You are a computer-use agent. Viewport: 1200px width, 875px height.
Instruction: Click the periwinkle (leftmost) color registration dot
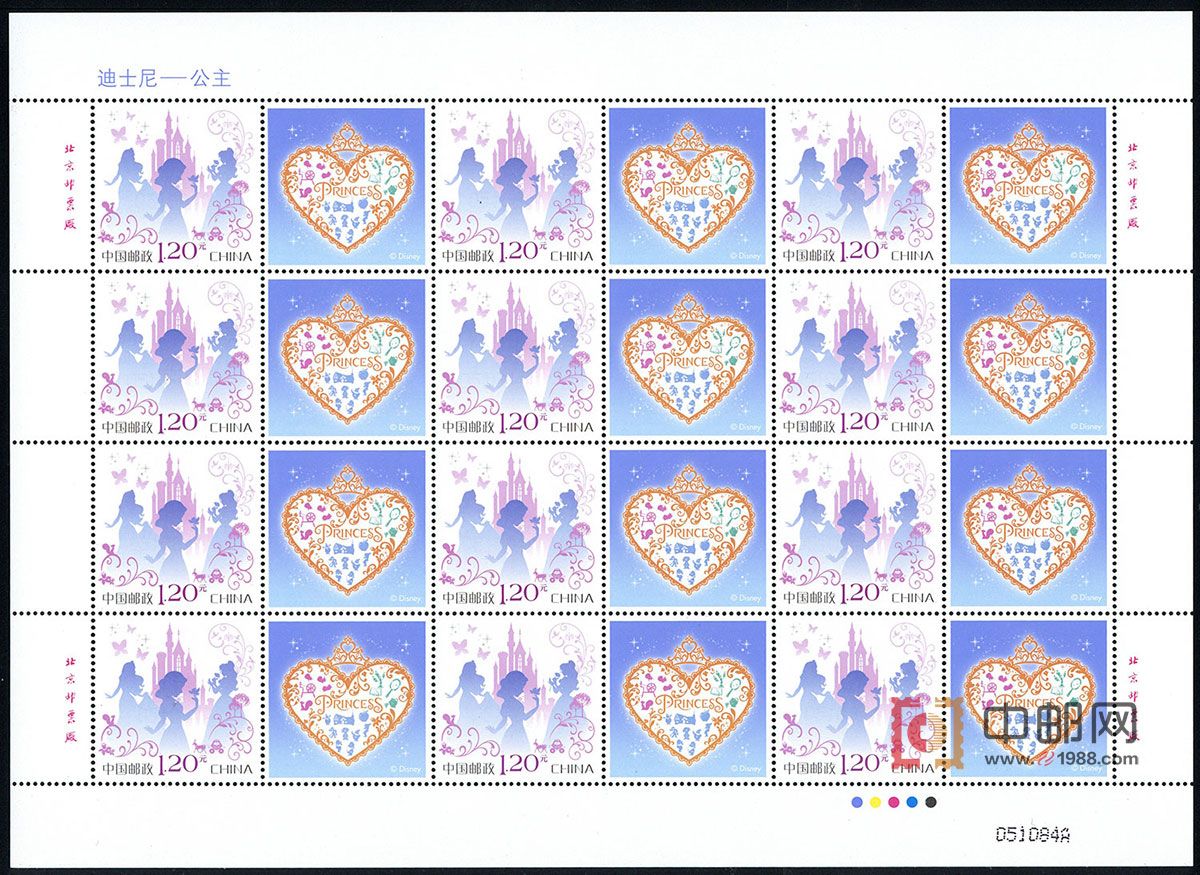click(855, 802)
